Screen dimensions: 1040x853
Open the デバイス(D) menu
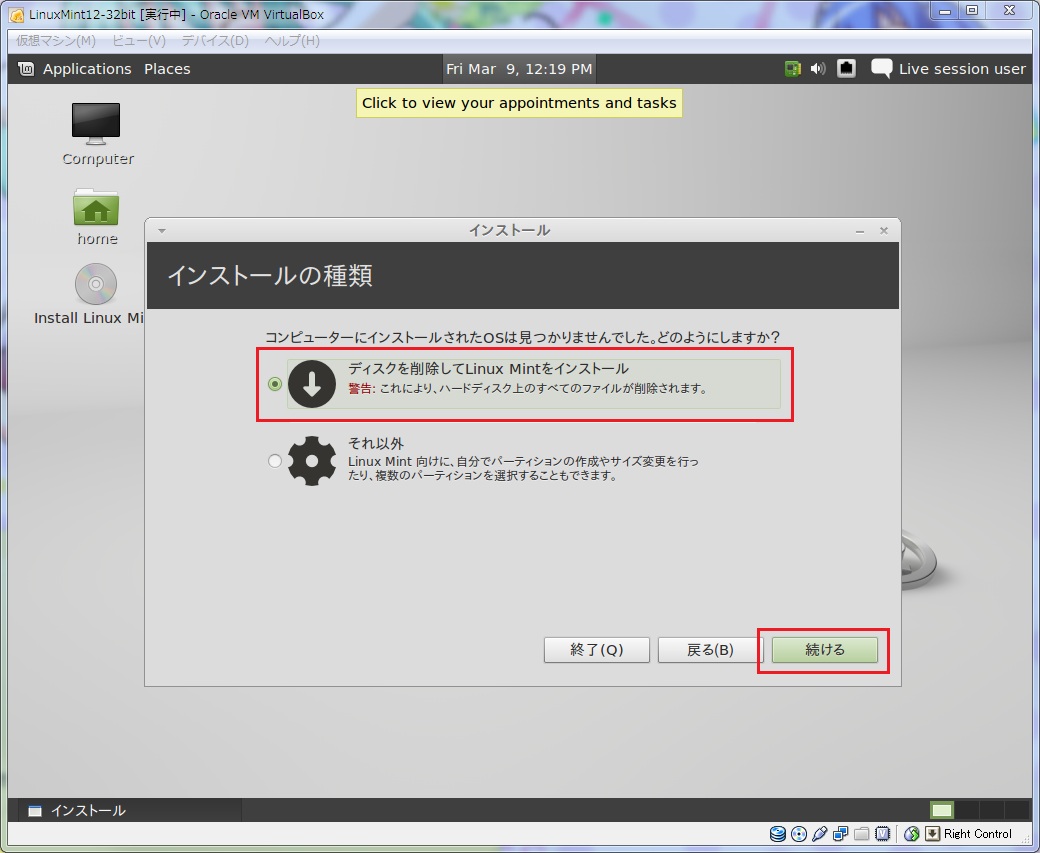215,40
